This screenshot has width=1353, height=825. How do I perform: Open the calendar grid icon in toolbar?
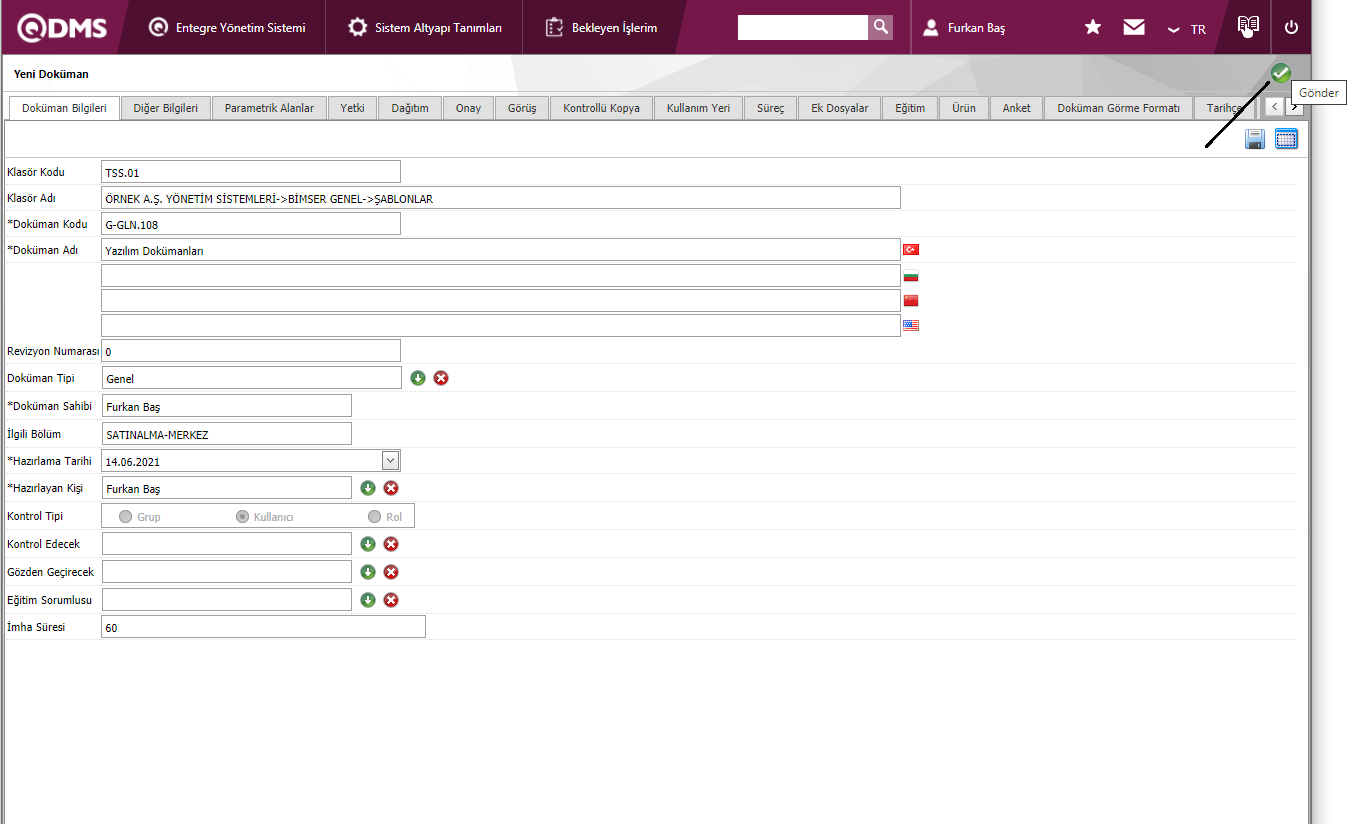1286,139
